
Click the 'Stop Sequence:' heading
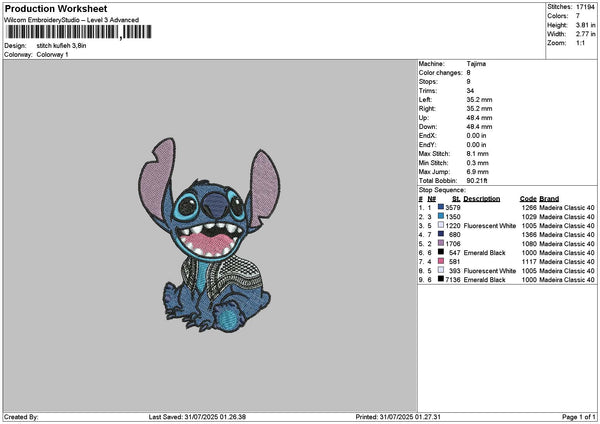pos(442,190)
